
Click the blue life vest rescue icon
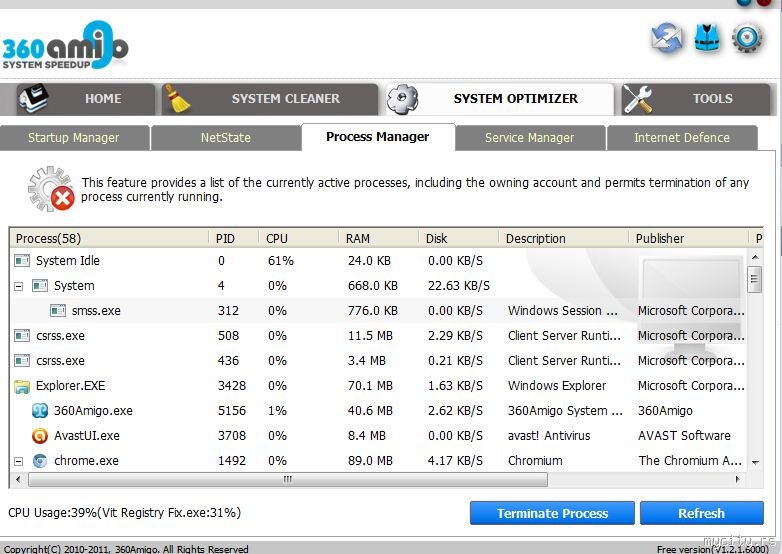point(707,37)
